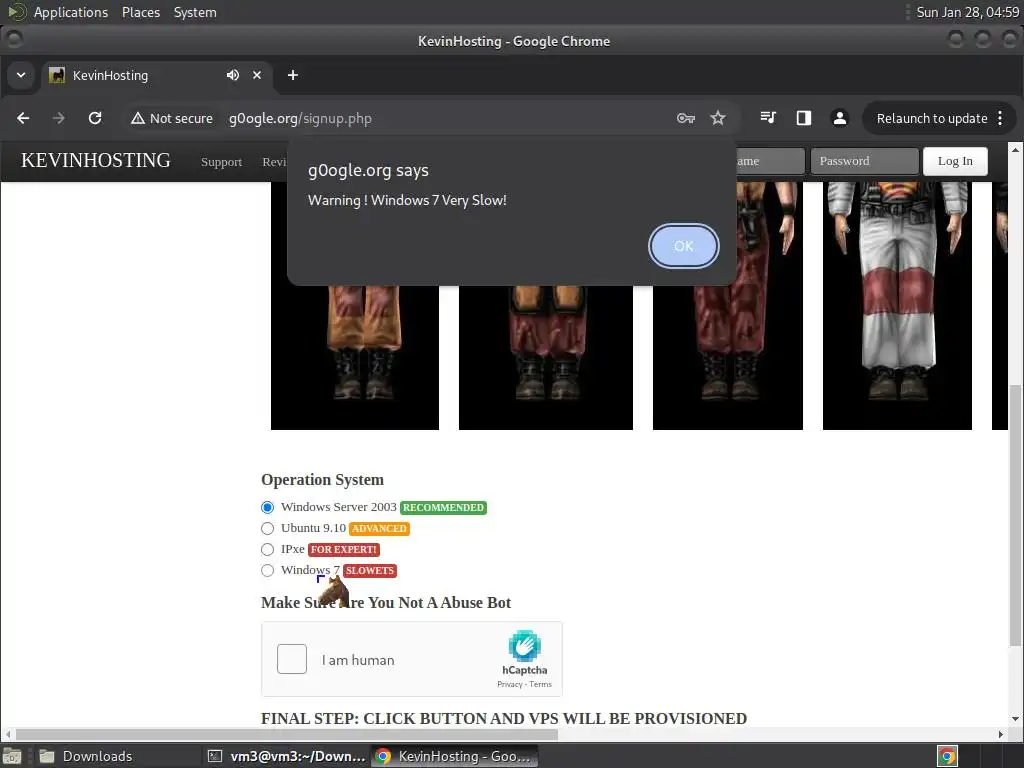Click the vertical page scrollbar thumb
This screenshot has width=1024, height=768.
pos(1015,516)
